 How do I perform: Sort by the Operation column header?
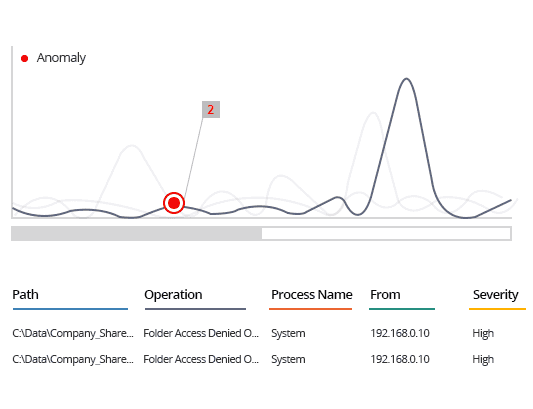[173, 294]
